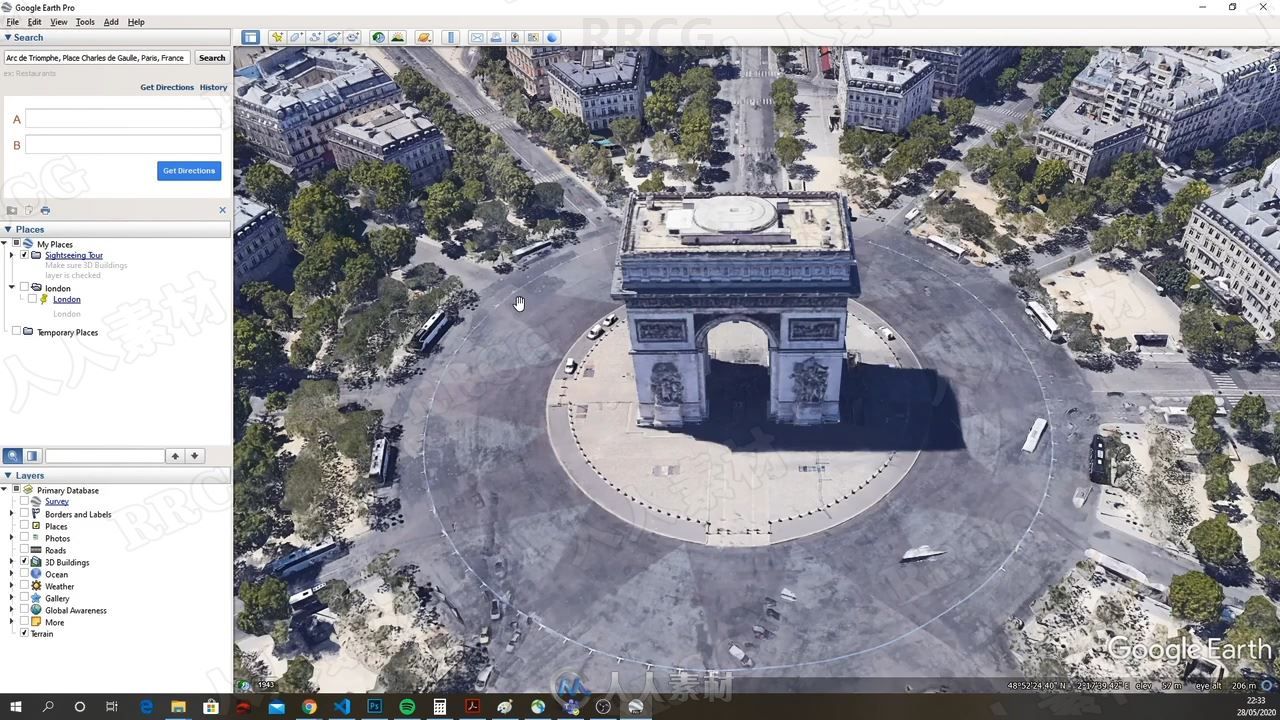The image size is (1280, 720).
Task: Collapse the london folder arrow
Action: coord(12,288)
